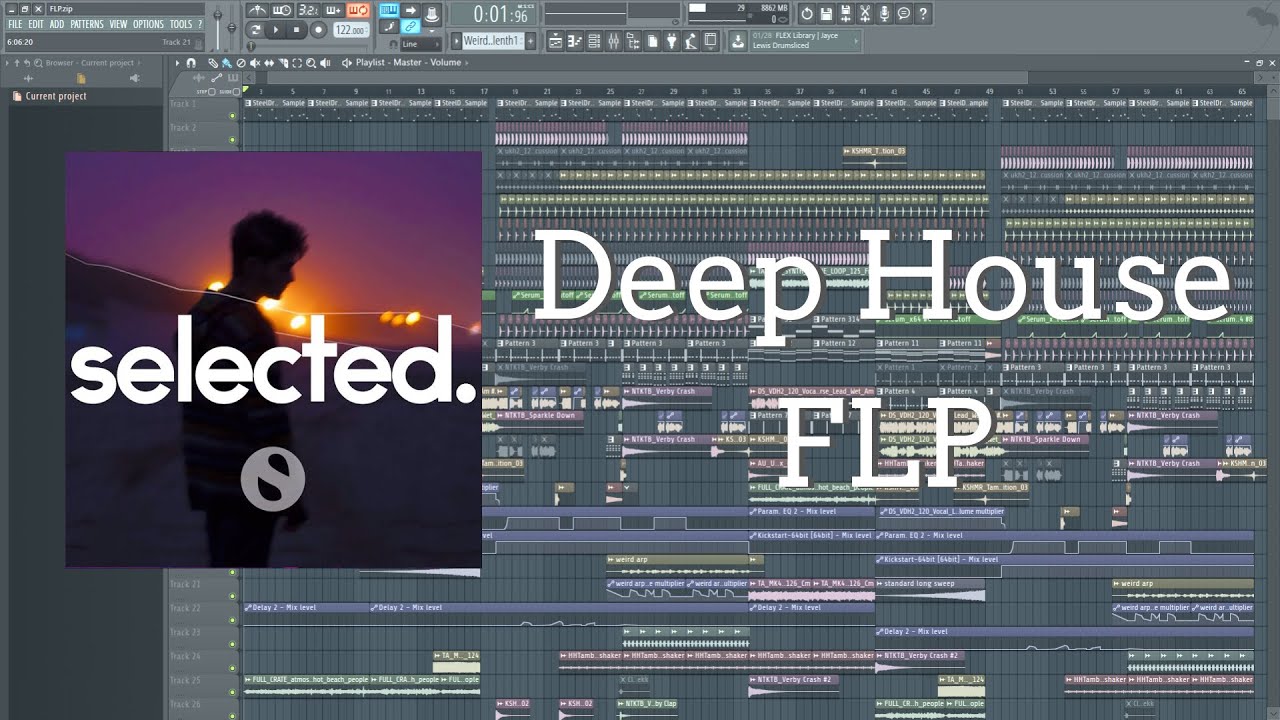Toggle the recording countdown 3-2-1 icon
Screen dimensions: 1280x720
[x=308, y=11]
